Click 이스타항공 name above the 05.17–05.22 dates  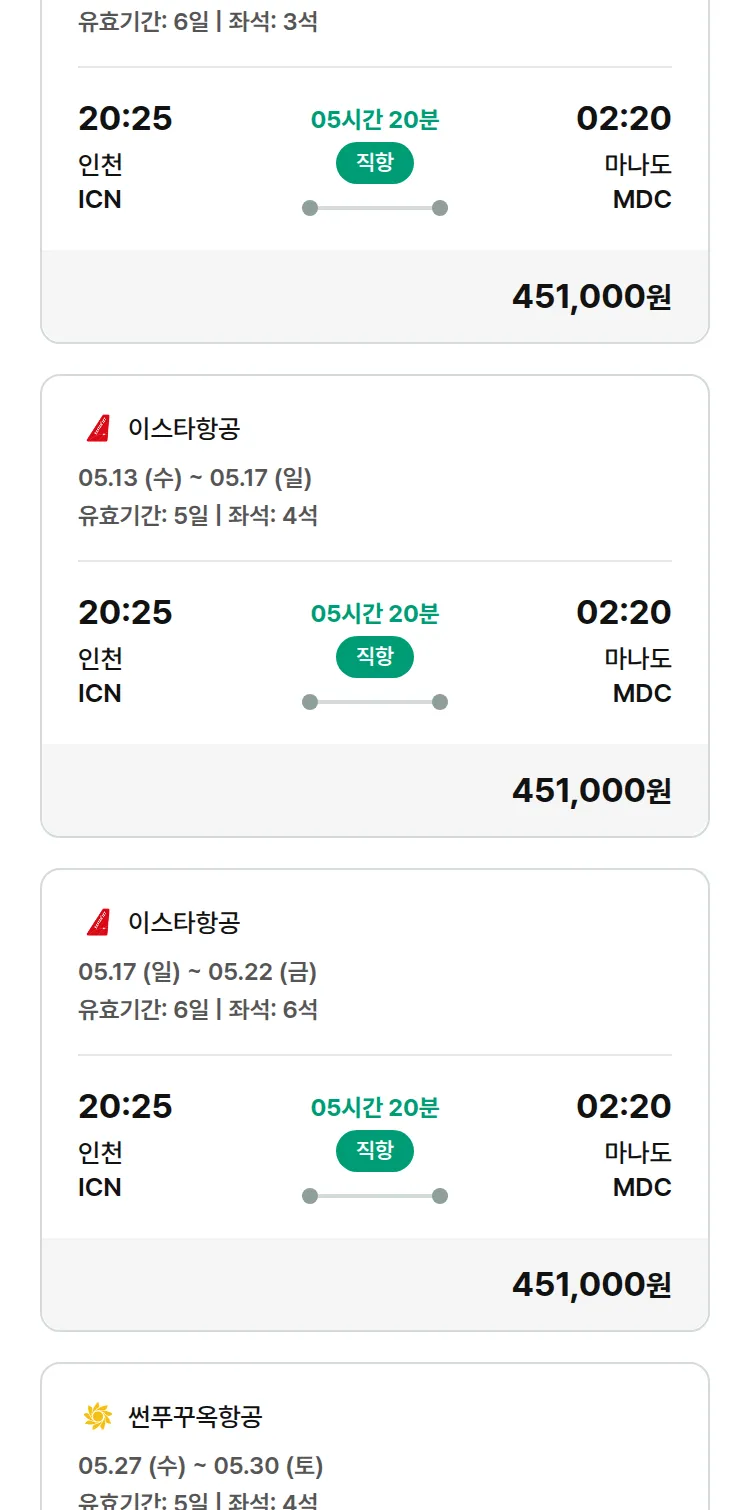point(184,922)
